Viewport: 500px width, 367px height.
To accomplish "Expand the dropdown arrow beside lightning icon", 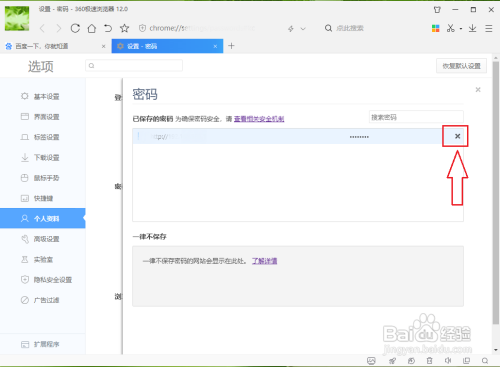I will [303, 29].
